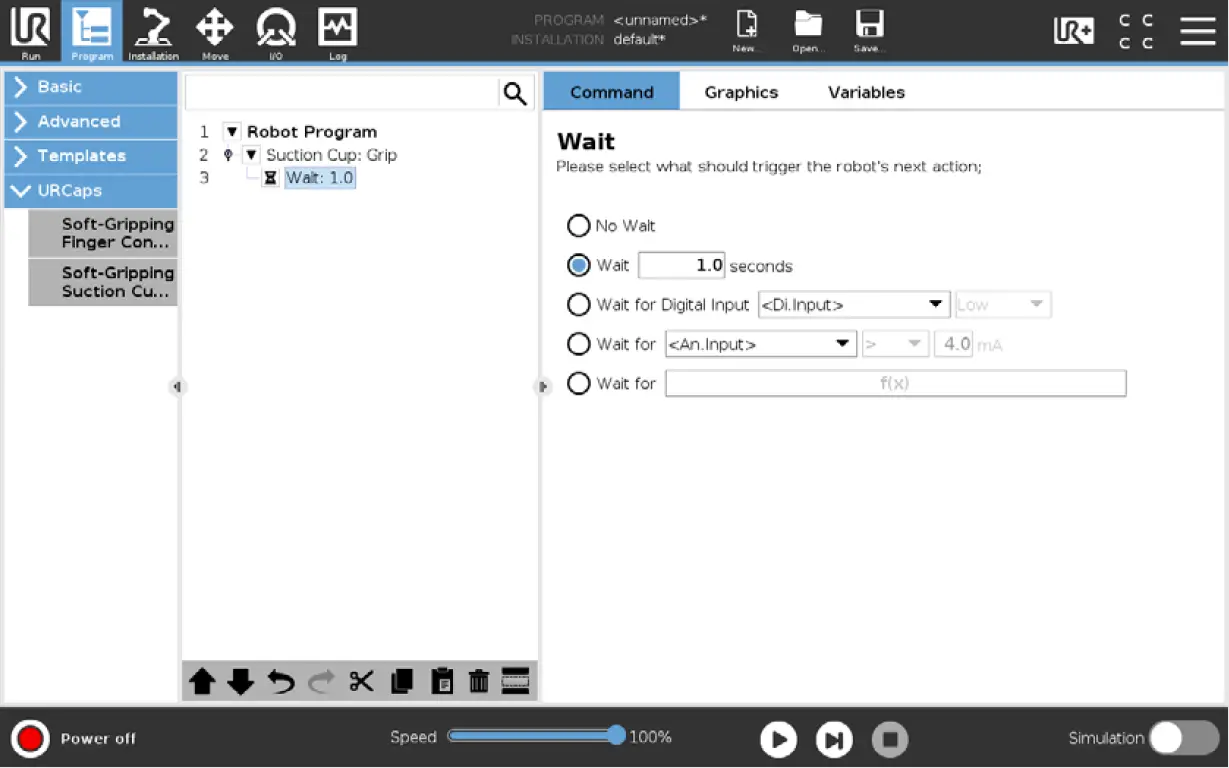Open the Installation screen icon

[x=153, y=32]
